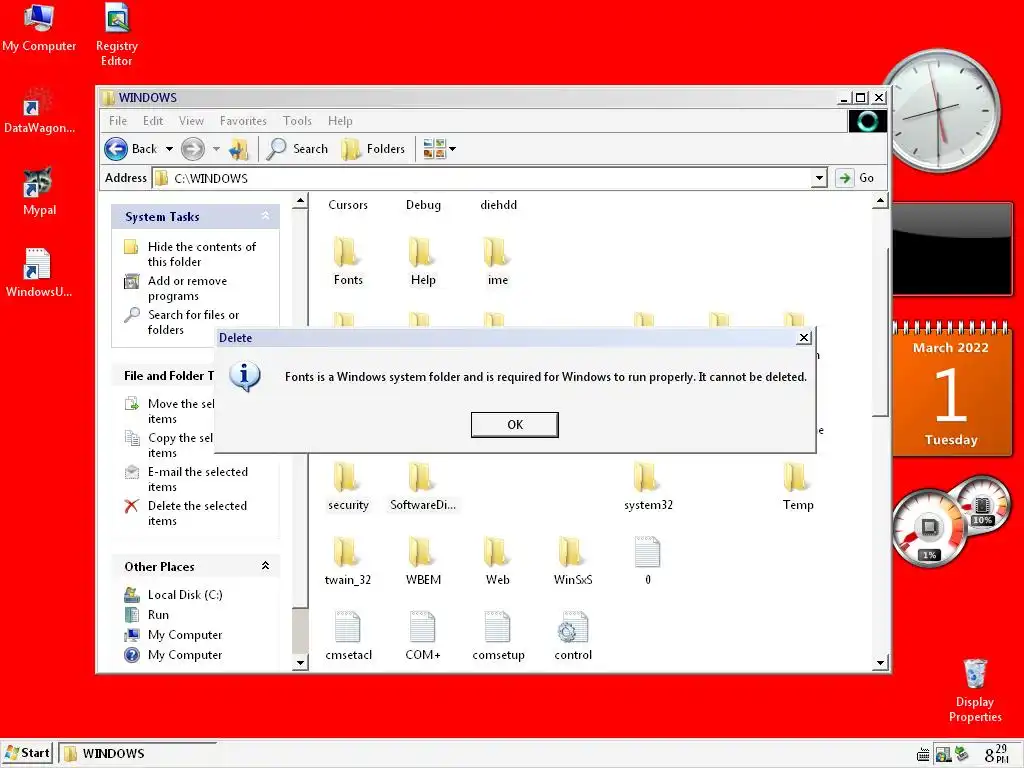This screenshot has width=1024, height=768.
Task: Select the WindowsU... desktop shortcut
Action: 39,273
